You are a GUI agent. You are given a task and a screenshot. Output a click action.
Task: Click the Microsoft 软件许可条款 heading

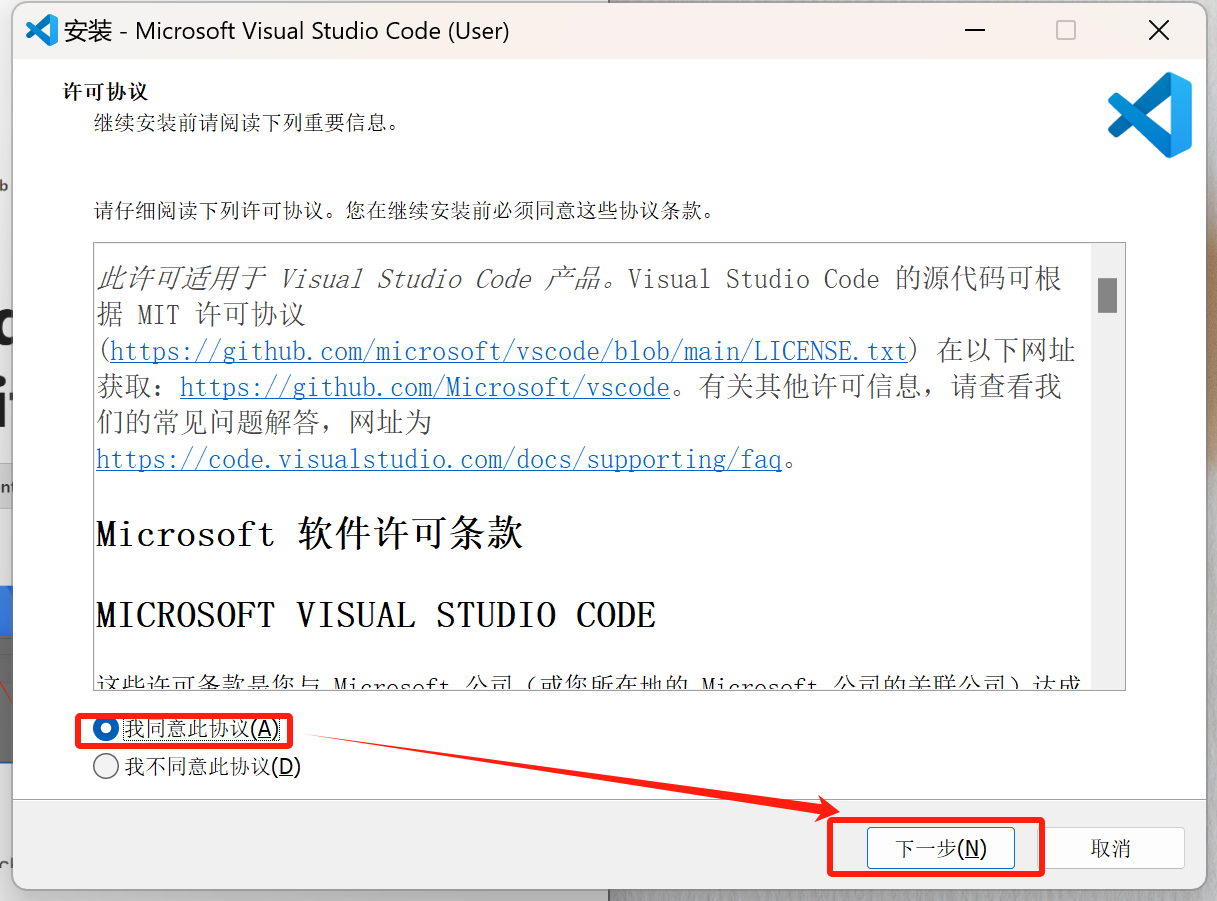(x=310, y=533)
